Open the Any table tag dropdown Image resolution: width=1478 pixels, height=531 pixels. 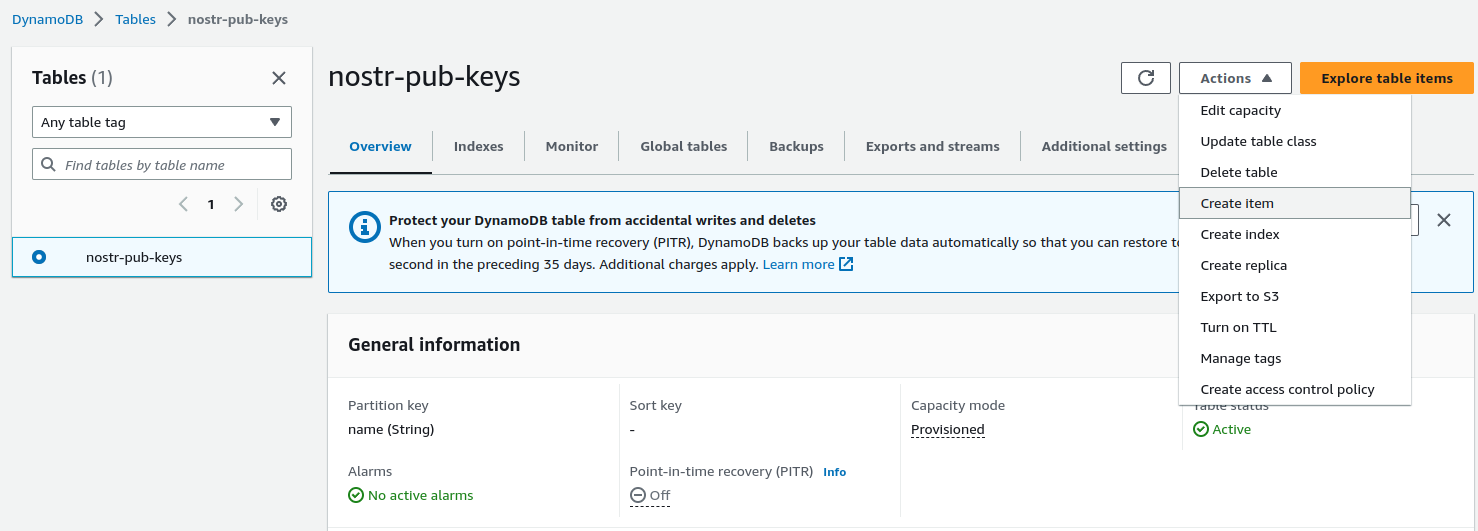(x=162, y=122)
